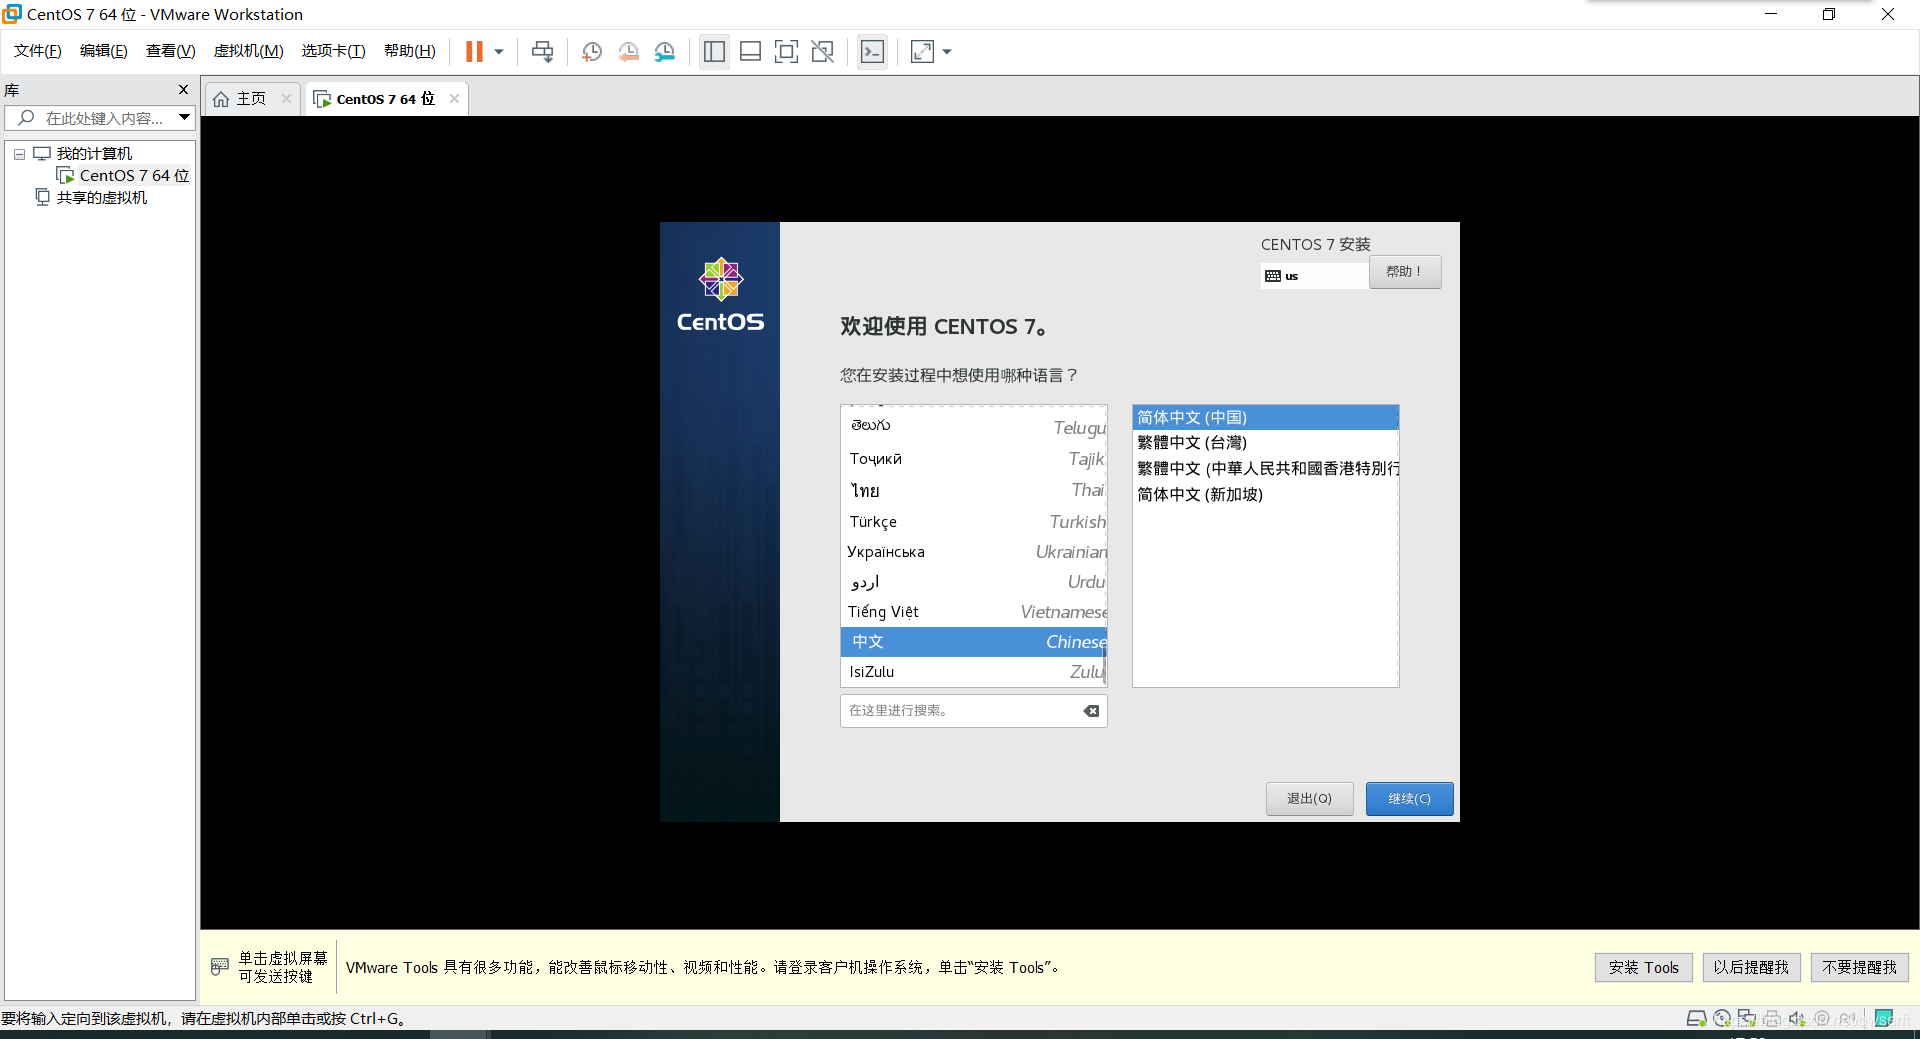
Task: Open the 编辑(E) menu
Action: (104, 51)
